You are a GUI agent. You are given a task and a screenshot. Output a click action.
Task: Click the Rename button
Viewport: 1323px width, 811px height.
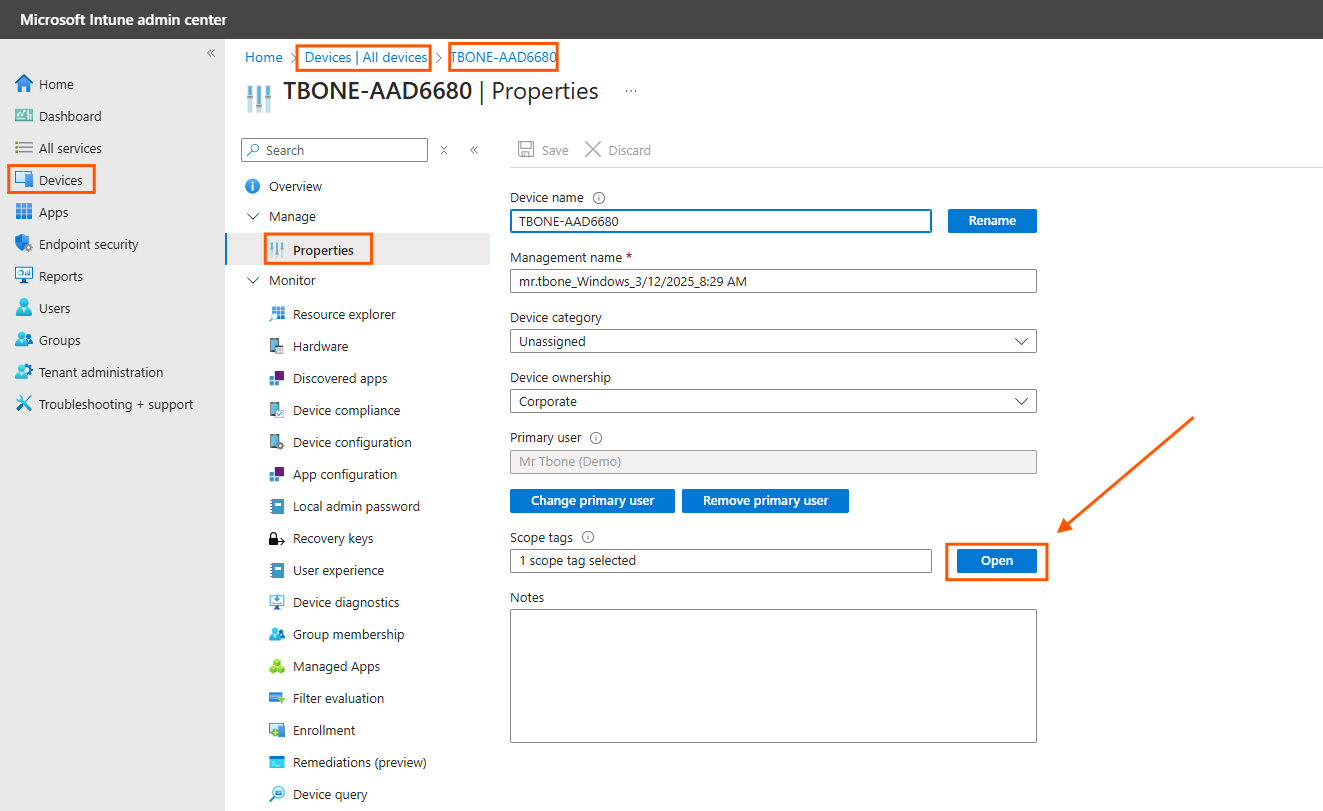991,220
